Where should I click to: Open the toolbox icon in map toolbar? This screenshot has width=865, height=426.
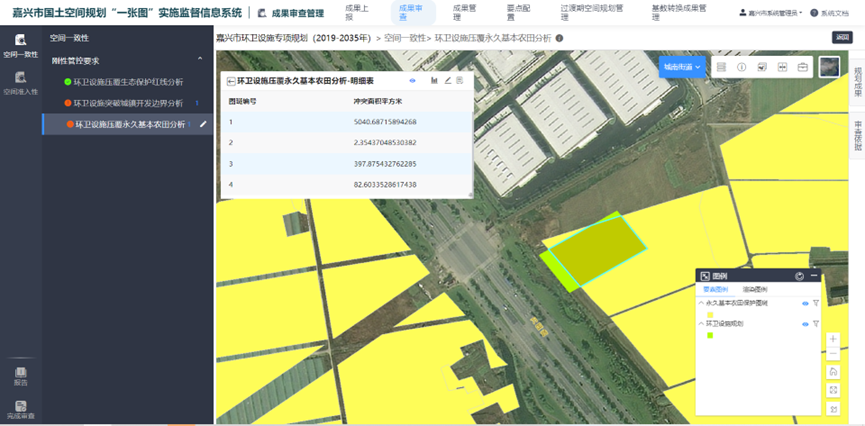tap(802, 67)
